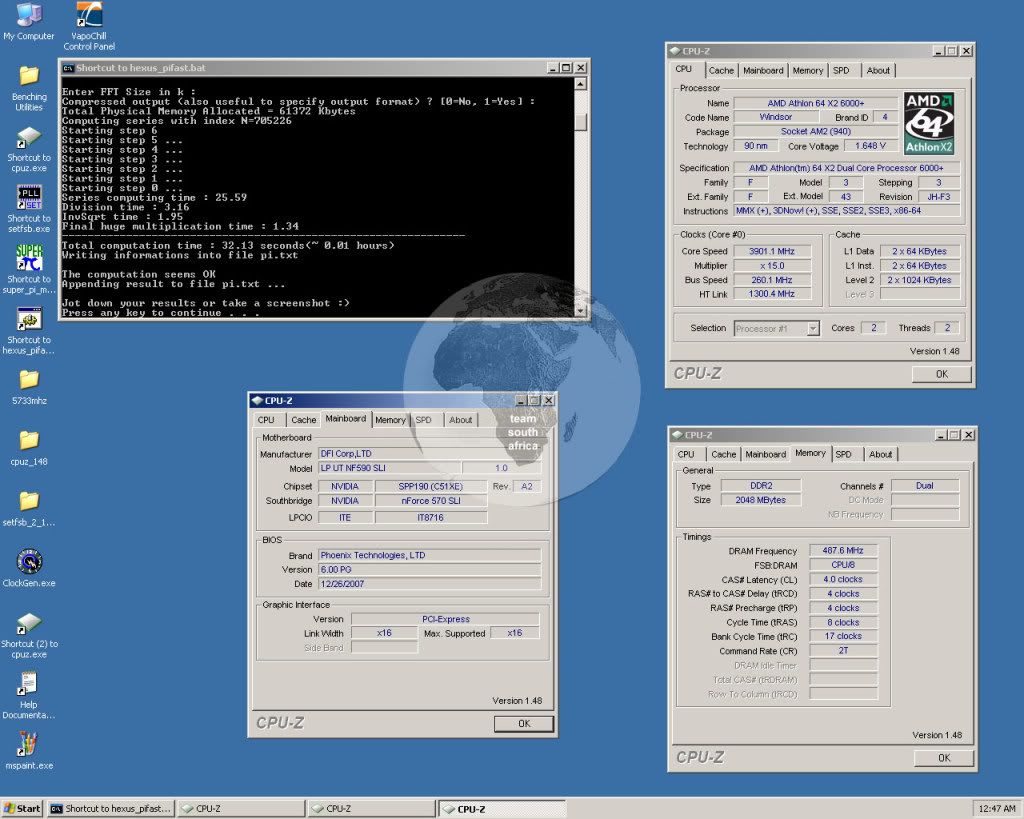Image resolution: width=1024 pixels, height=819 pixels.
Task: Select SPD tab in Memory CPU-Z window
Action: coord(843,455)
